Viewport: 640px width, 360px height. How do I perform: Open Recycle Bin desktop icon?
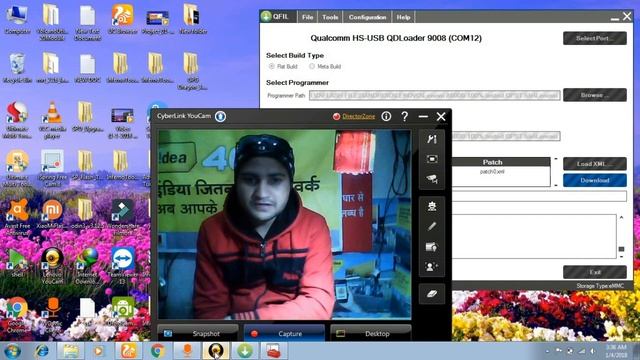click(17, 68)
